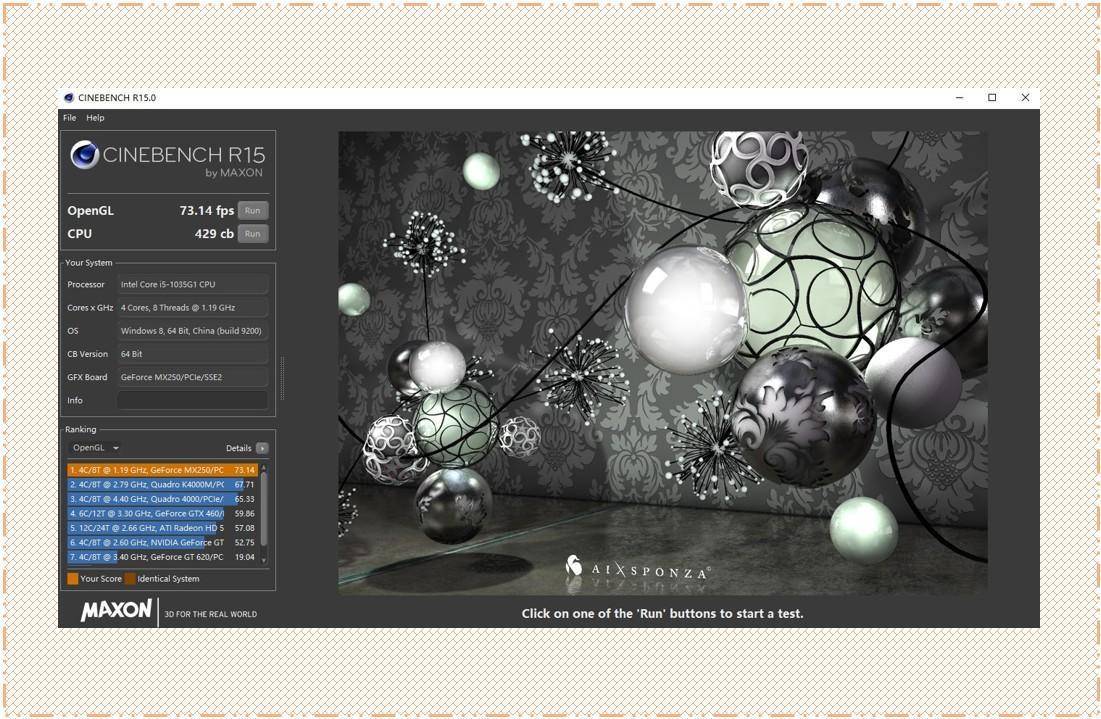Maximize the Cinebench window
Viewport: 1101px width, 719px height.
pos(992,98)
